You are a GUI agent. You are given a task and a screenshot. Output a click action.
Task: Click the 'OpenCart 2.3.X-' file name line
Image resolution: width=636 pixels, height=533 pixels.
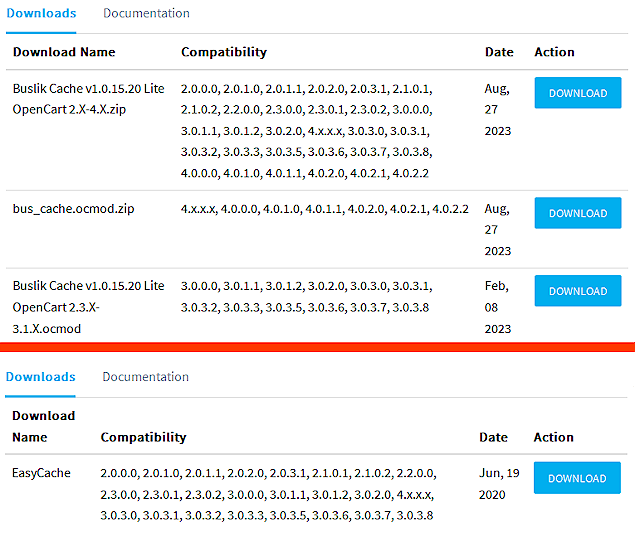click(56, 307)
